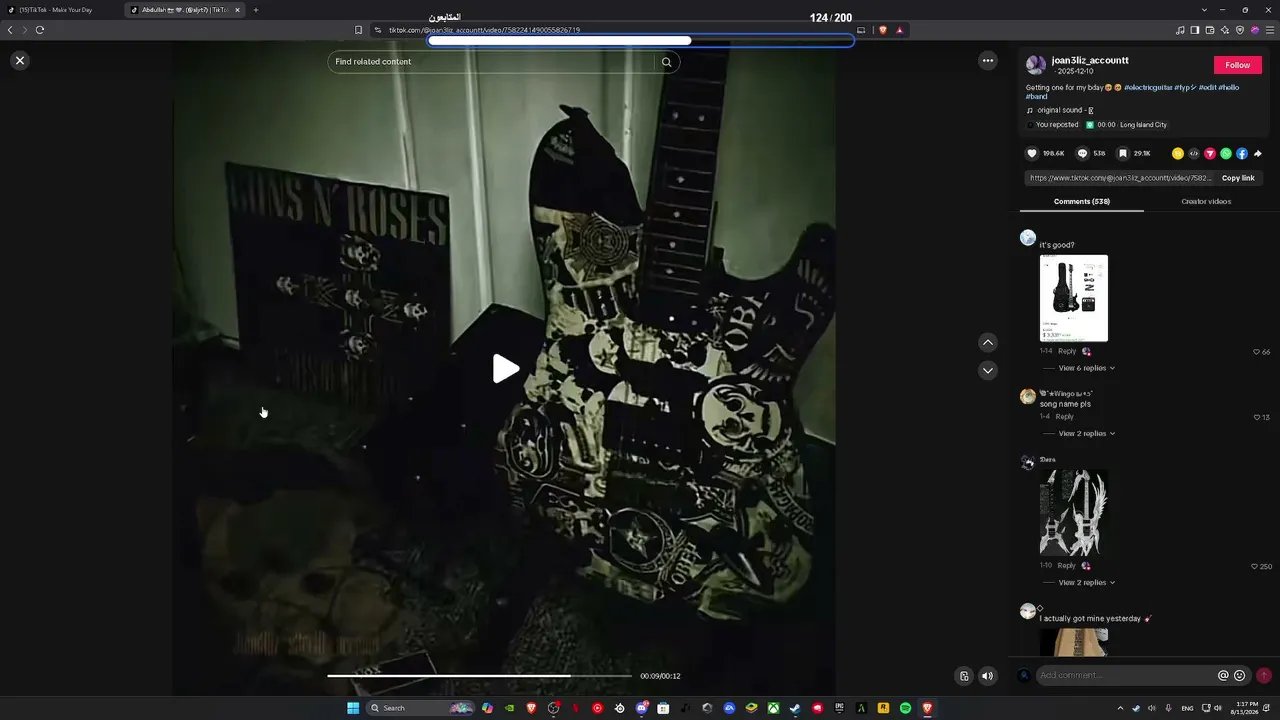This screenshot has width=1280, height=720.
Task: Like the "it's good?" comment
Action: tap(1257, 352)
